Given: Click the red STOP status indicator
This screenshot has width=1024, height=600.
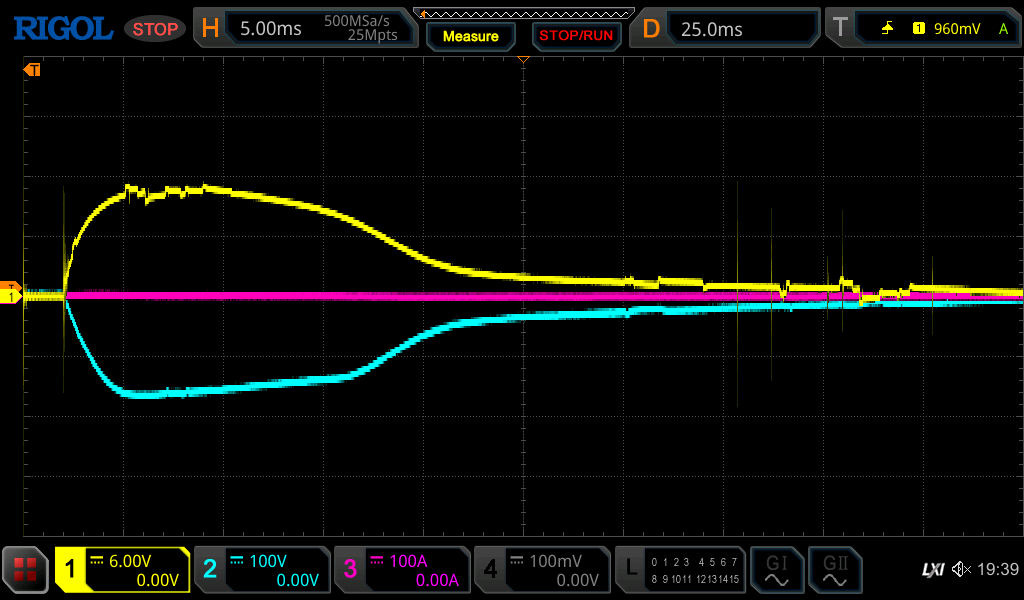Looking at the screenshot, I should tap(154, 29).
